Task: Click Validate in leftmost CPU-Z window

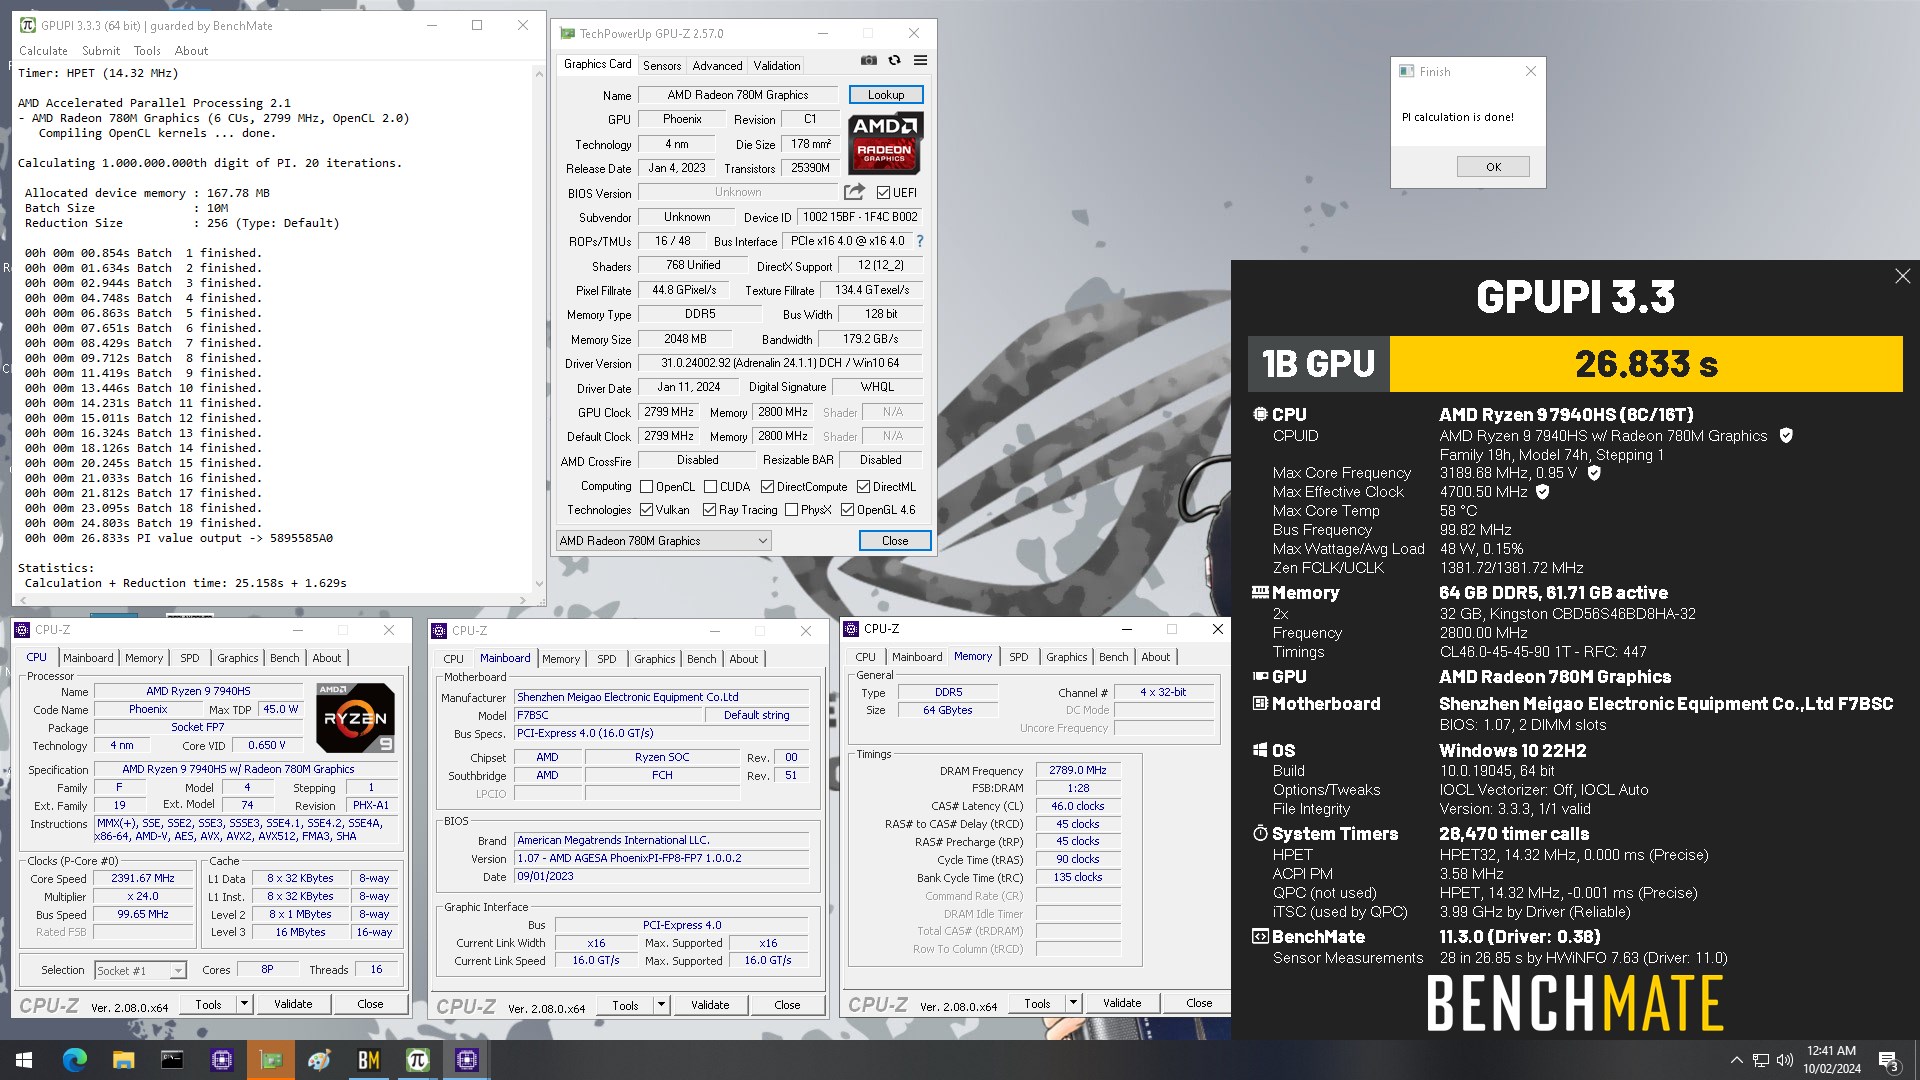Action: click(293, 1004)
